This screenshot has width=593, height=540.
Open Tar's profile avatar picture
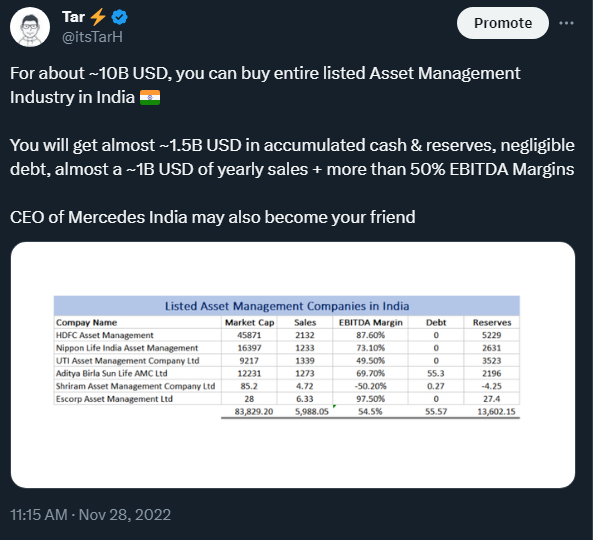30,27
